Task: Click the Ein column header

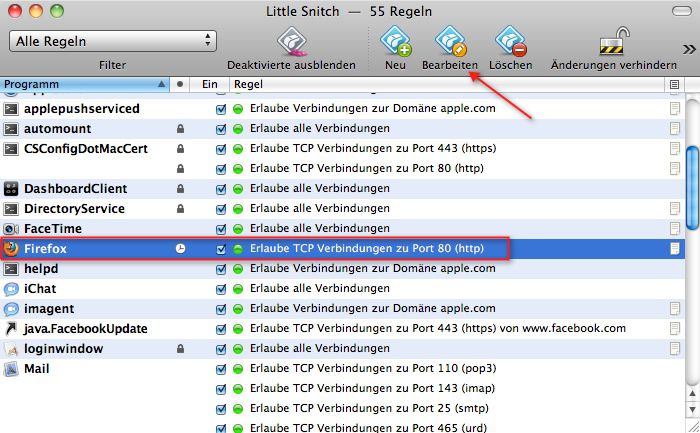Action: point(209,84)
